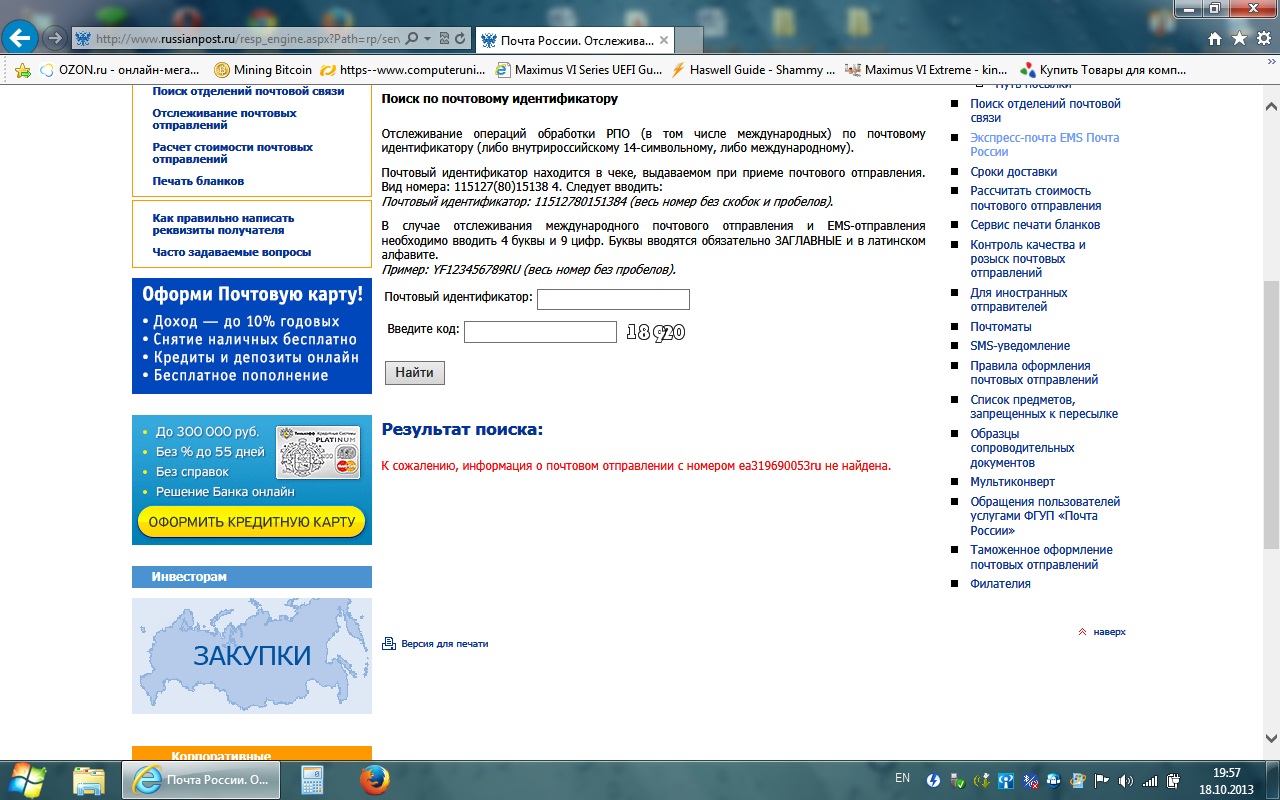Open Версия для печати link
Screen dimensions: 1280x800
(x=445, y=644)
